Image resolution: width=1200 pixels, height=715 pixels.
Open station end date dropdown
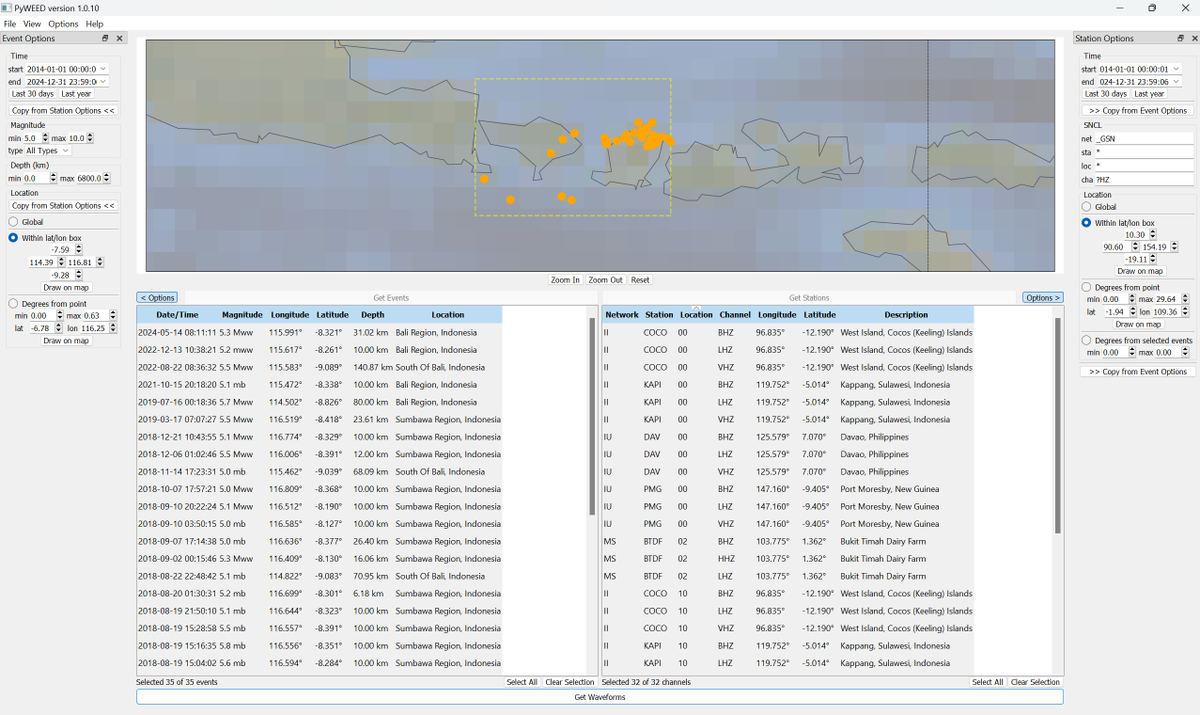[1176, 81]
